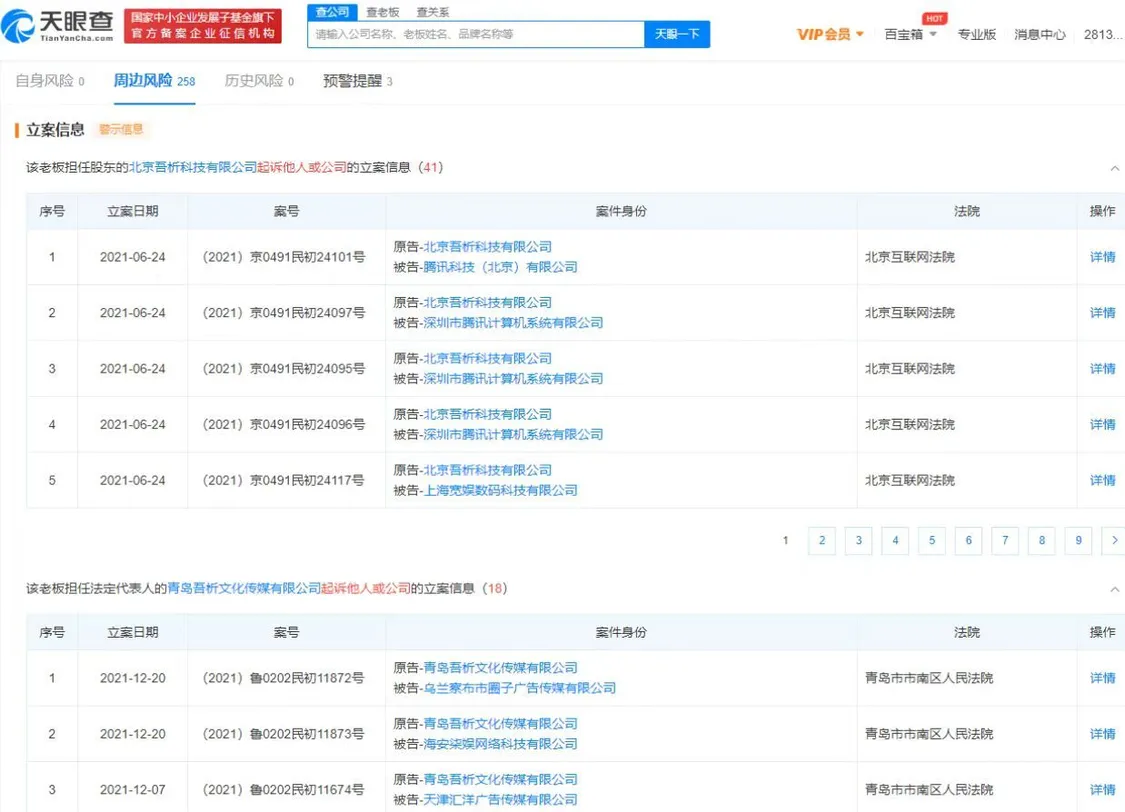View 详情 for case 鲁0202民初11872号
Image resolution: width=1125 pixels, height=812 pixels.
(1102, 678)
